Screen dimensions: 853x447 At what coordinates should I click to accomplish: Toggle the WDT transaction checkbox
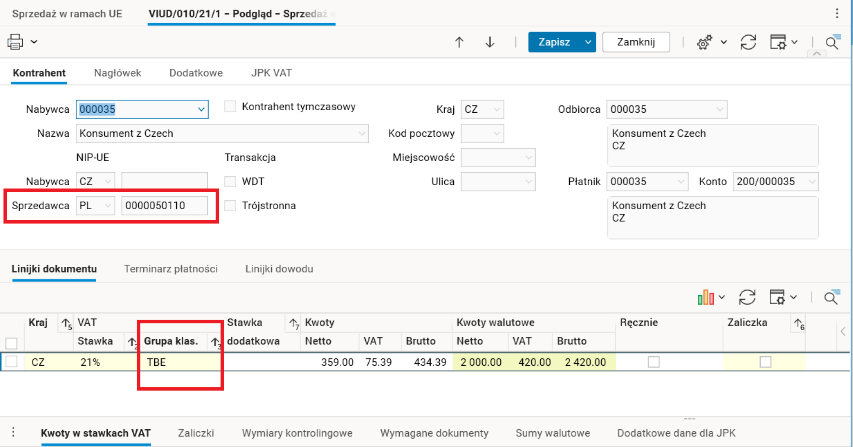tap(231, 182)
